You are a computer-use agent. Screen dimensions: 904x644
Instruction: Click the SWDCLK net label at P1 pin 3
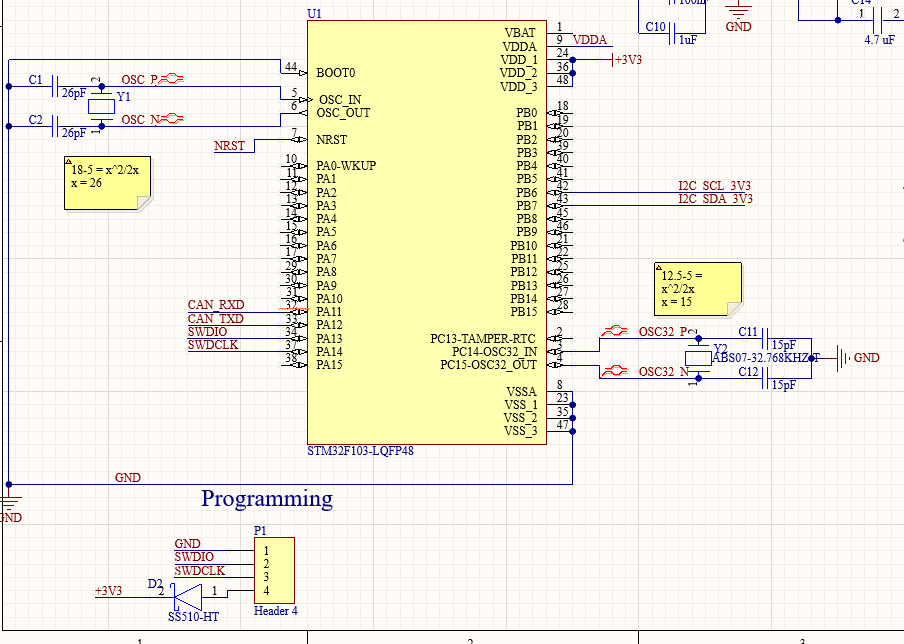pos(199,571)
